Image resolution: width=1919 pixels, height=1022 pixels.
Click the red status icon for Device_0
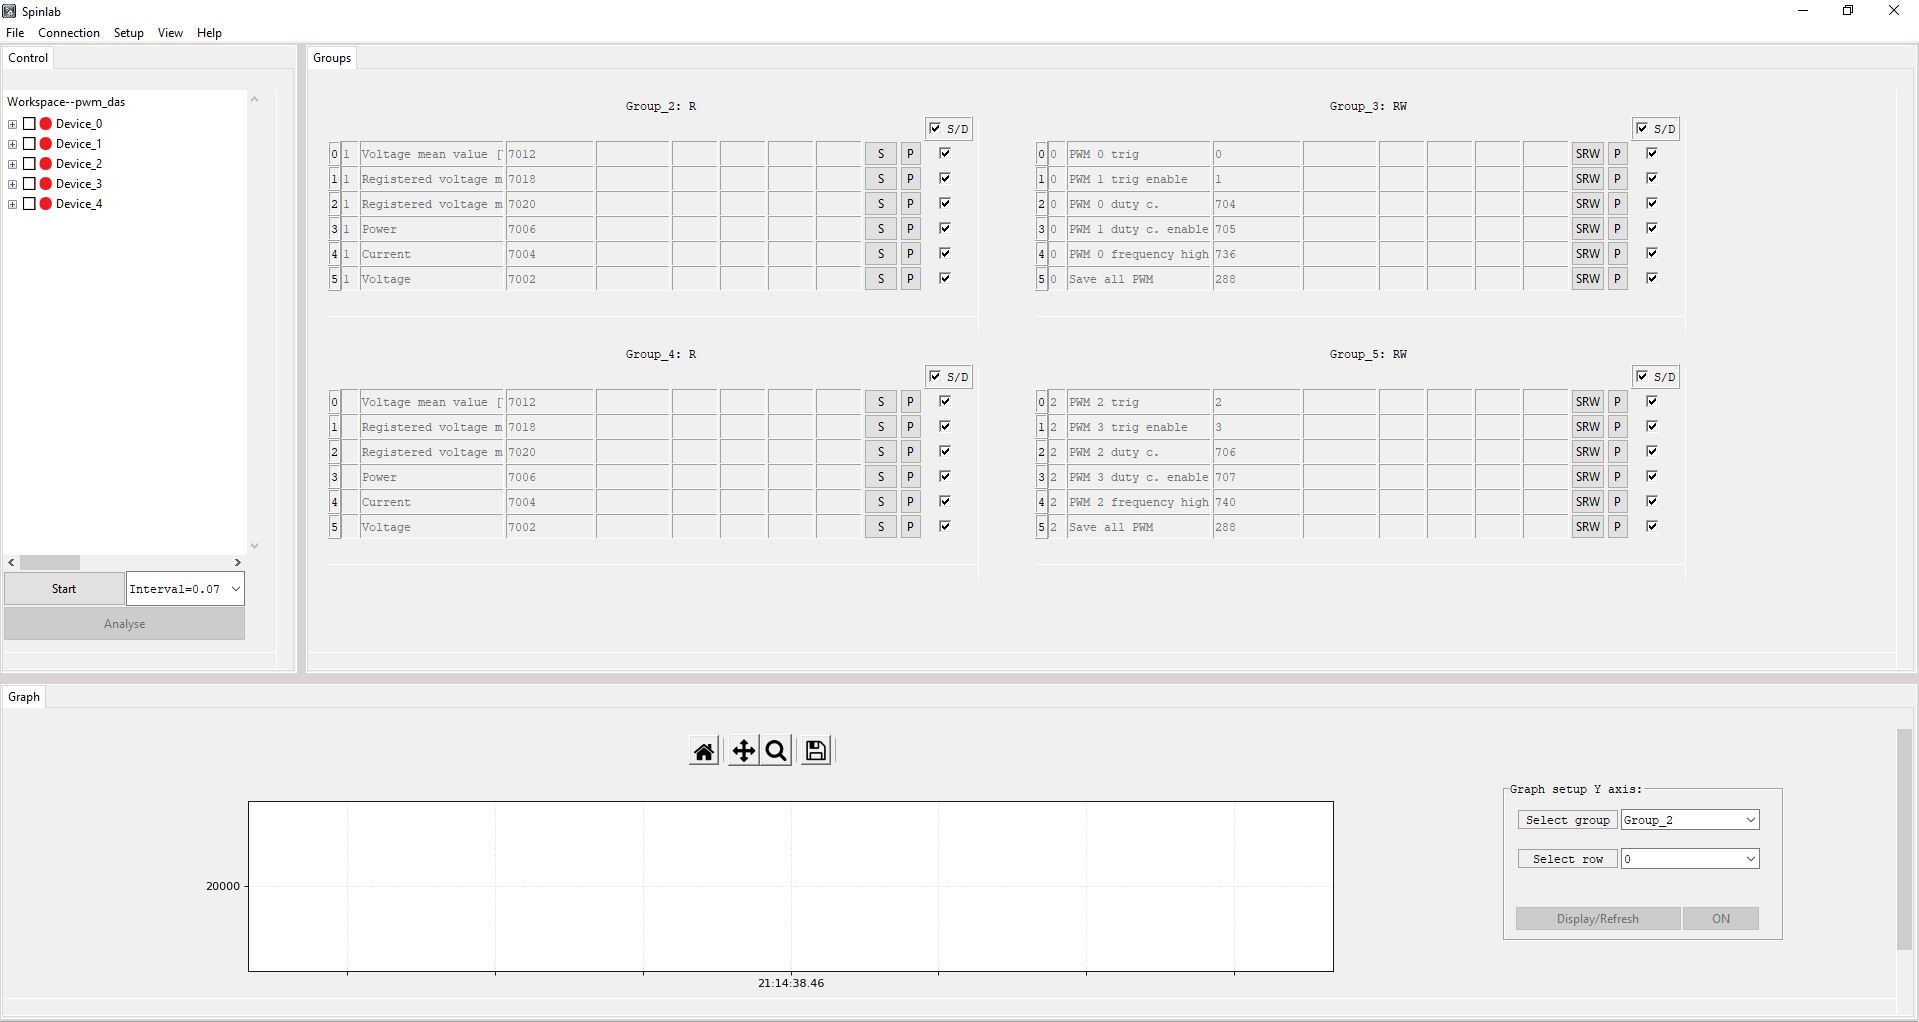pyautogui.click(x=46, y=124)
